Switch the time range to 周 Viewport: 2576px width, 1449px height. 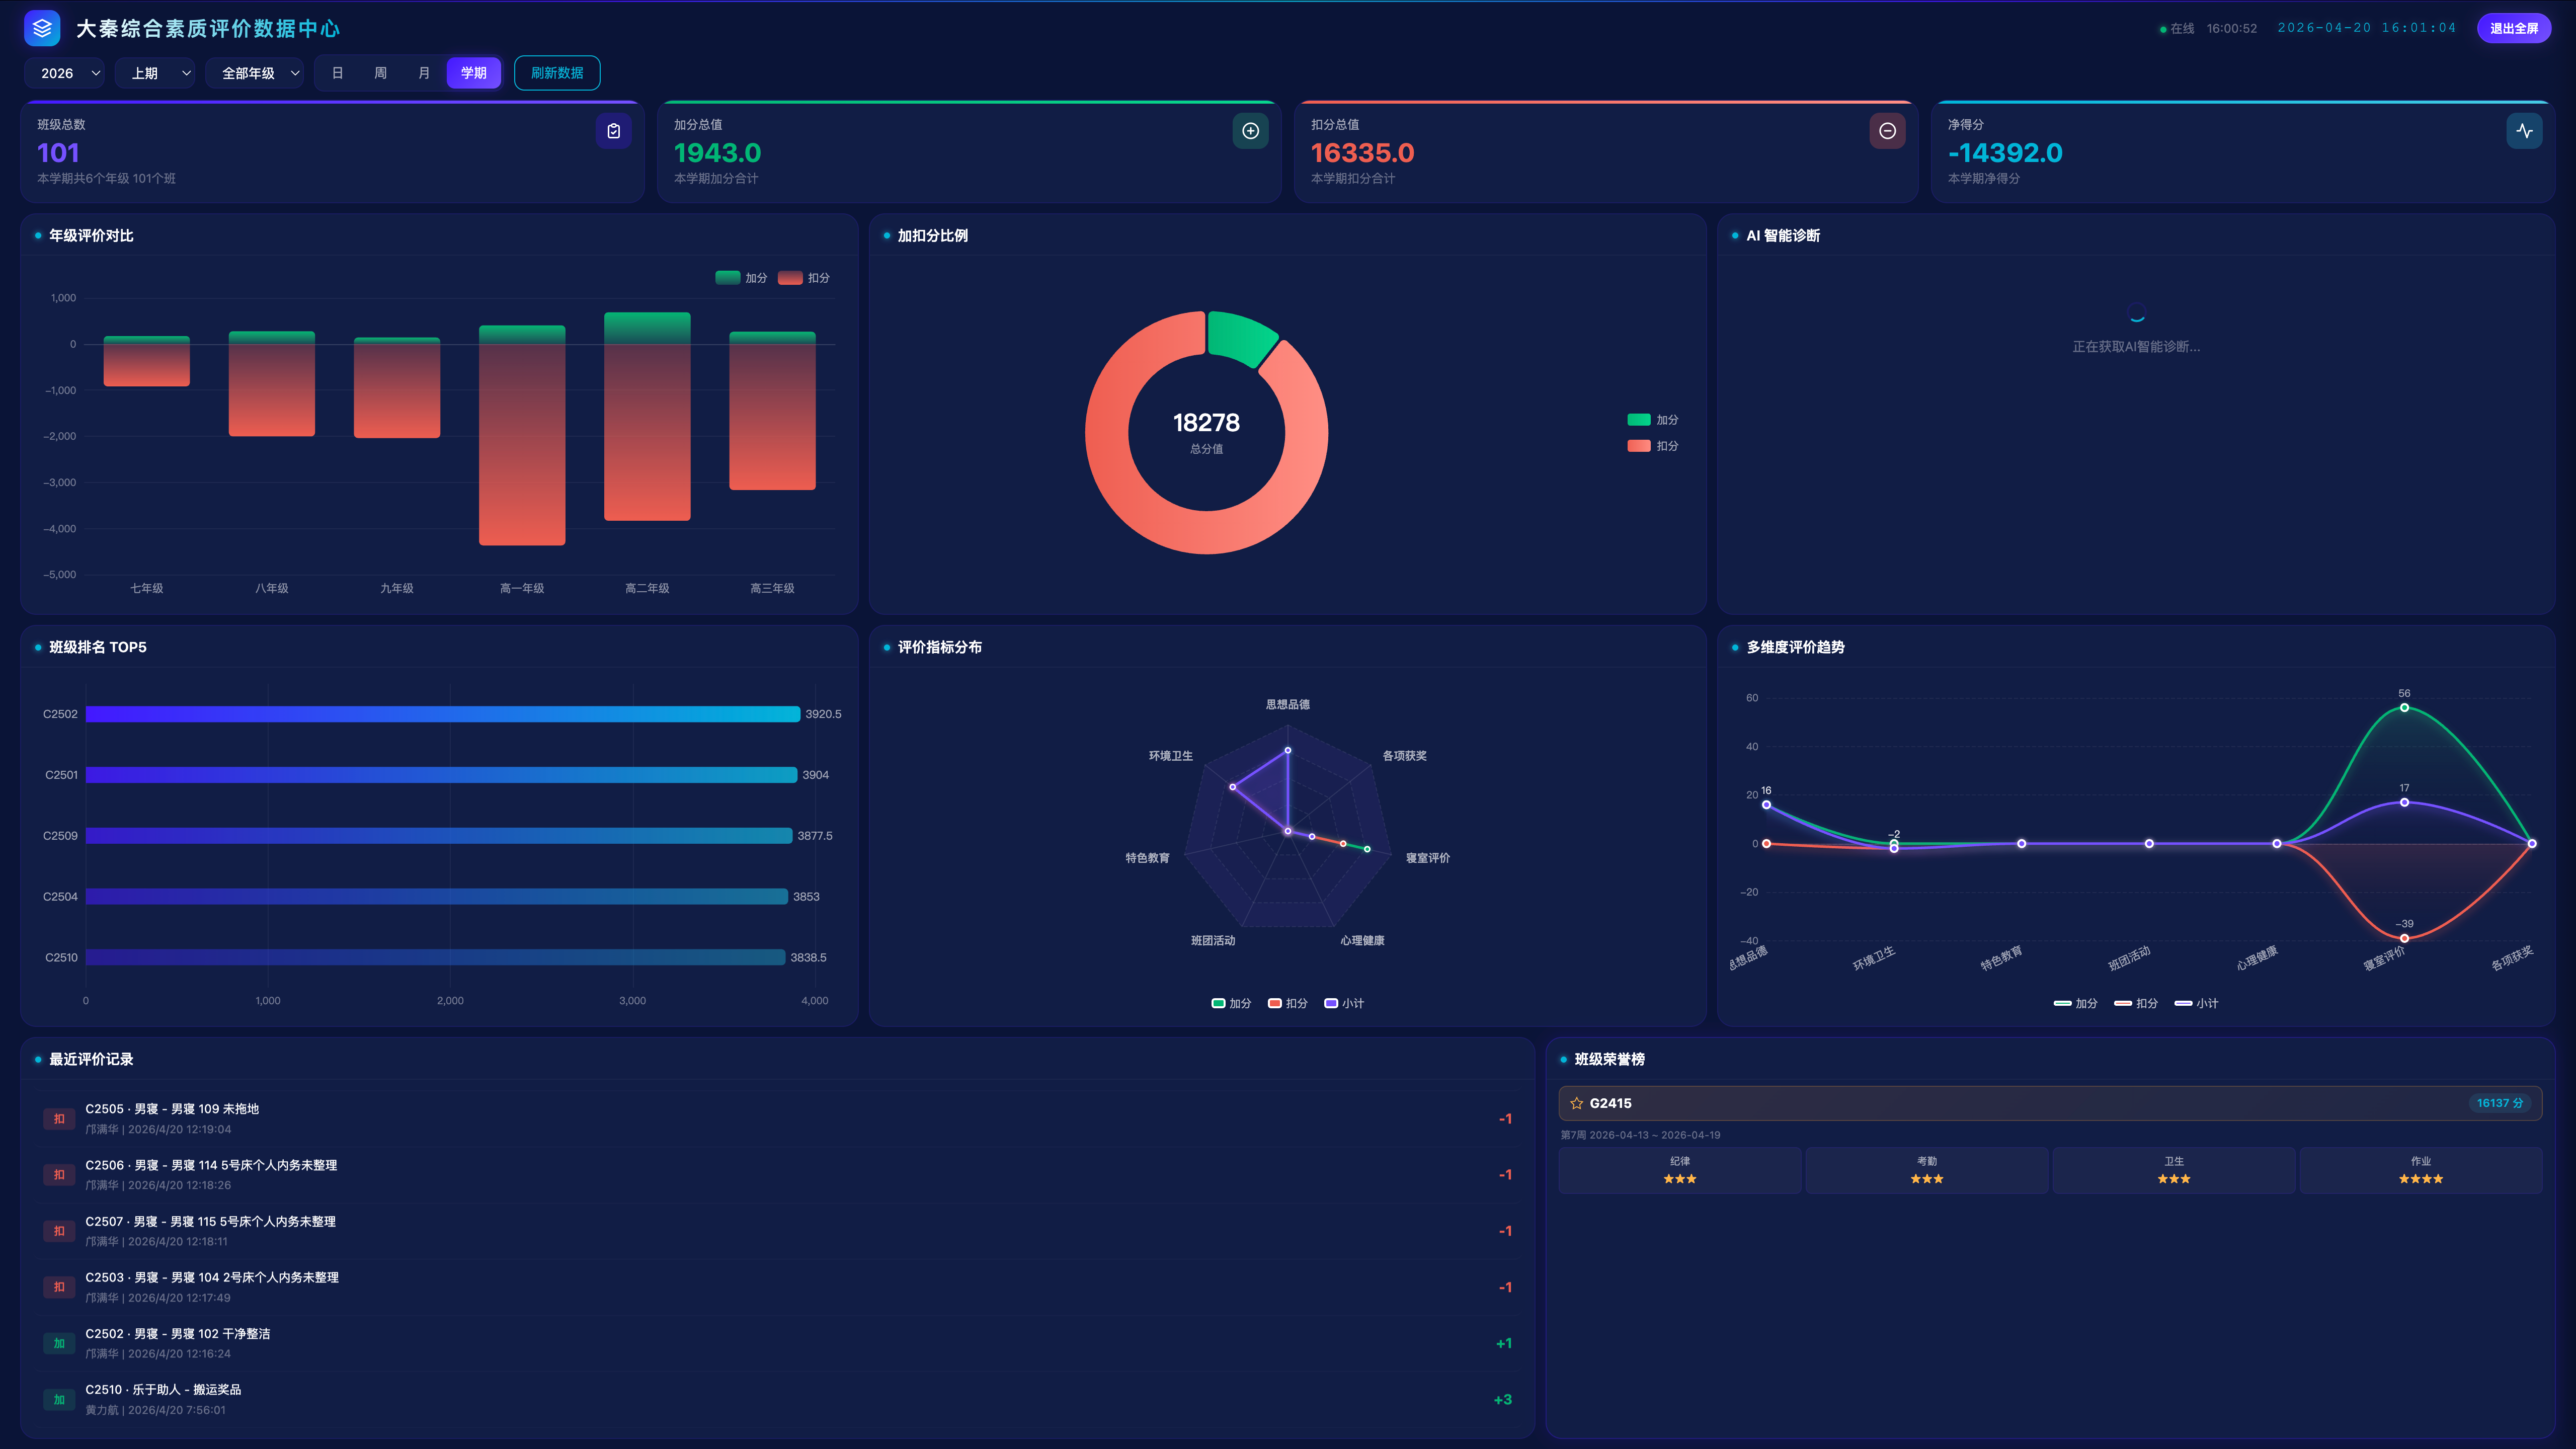[x=380, y=73]
